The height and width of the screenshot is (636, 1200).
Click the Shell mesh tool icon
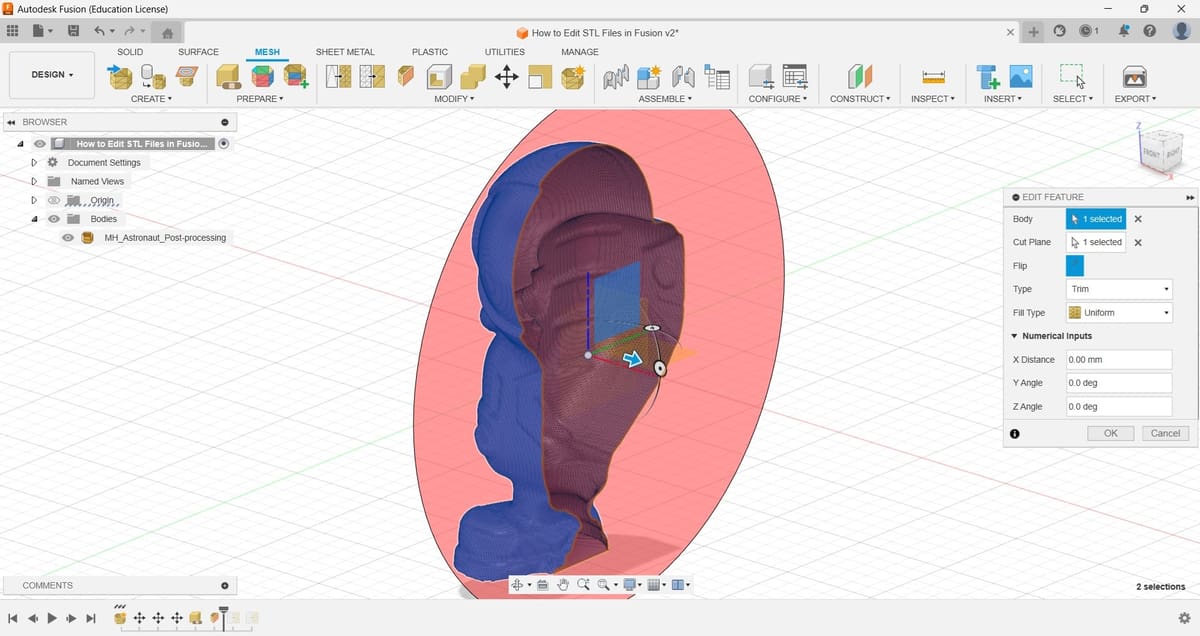(439, 76)
